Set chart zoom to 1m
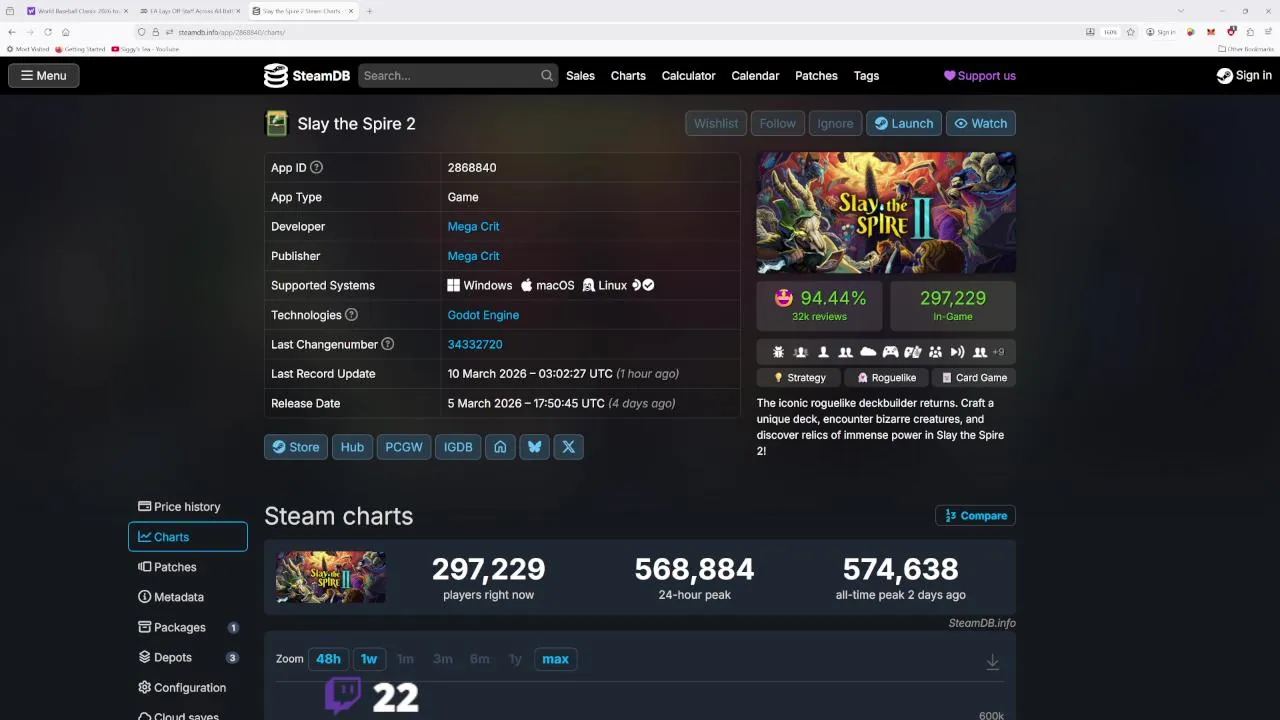Image resolution: width=1280 pixels, height=720 pixels. click(405, 659)
